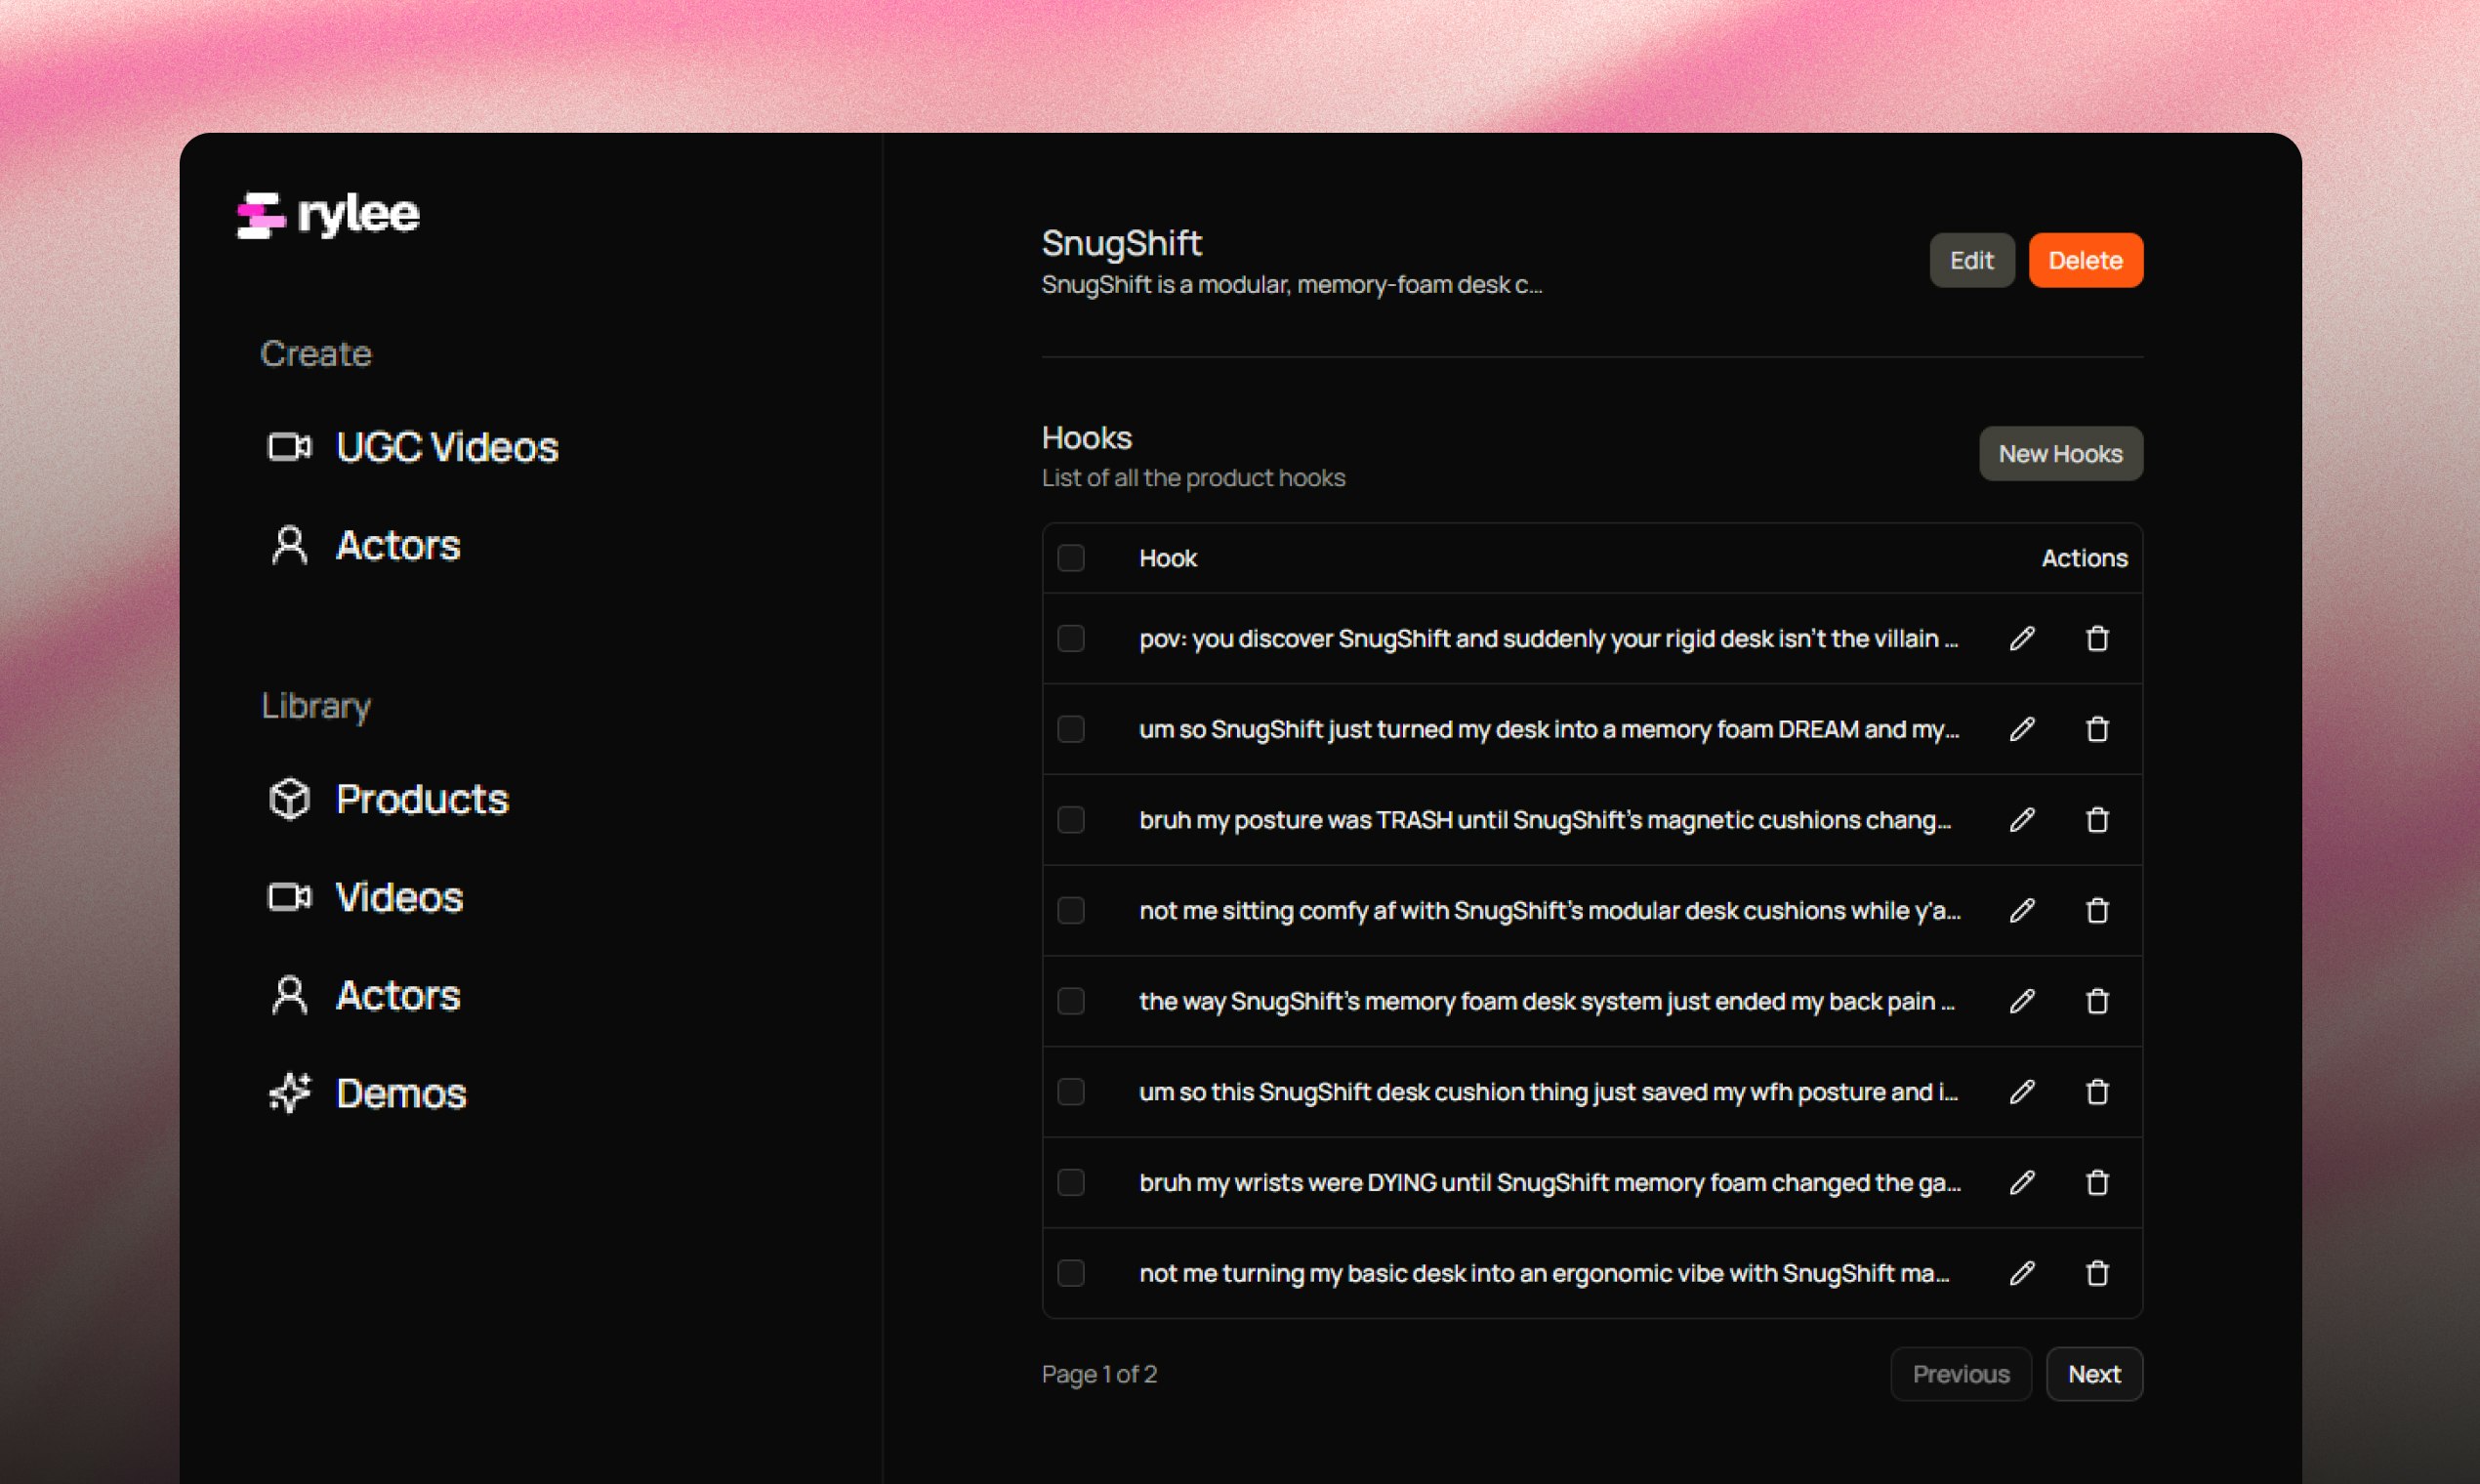
Task: Click Next to go to page 2
Action: 2093,1374
